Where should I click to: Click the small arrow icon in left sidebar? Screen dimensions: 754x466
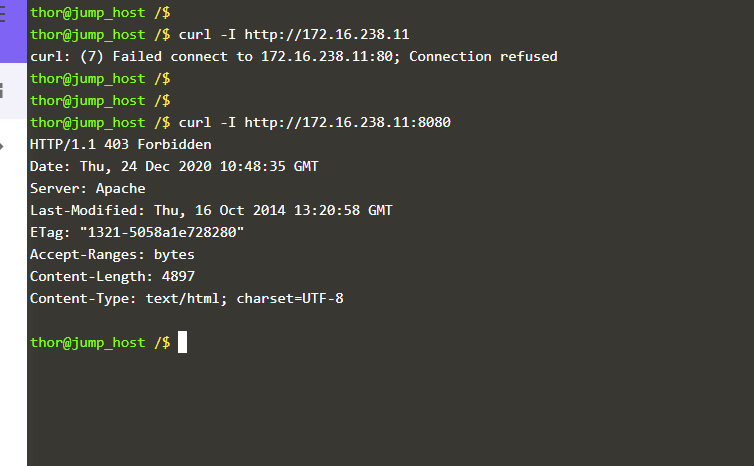[x=3, y=145]
